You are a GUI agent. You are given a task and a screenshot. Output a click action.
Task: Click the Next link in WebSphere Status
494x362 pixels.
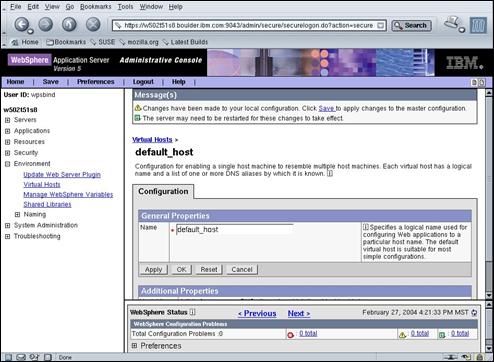coord(299,314)
